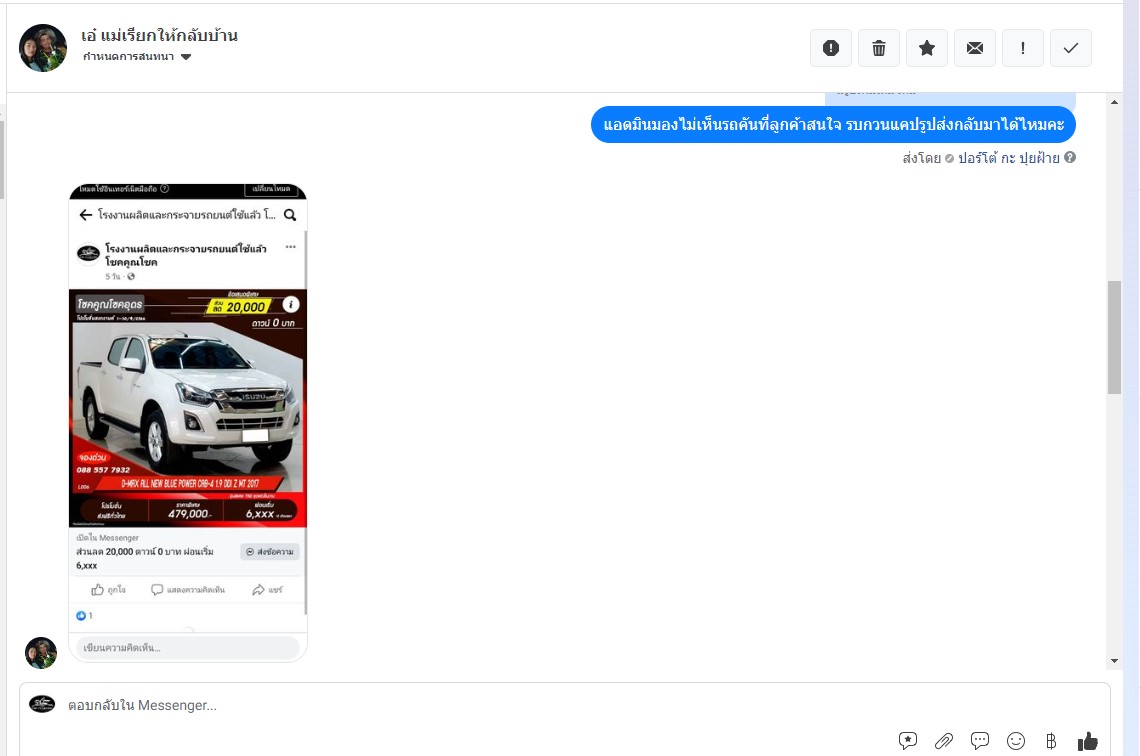Click the page logo avatar beside the reply box
Screen dimensions: 1140x756
click(x=42, y=704)
